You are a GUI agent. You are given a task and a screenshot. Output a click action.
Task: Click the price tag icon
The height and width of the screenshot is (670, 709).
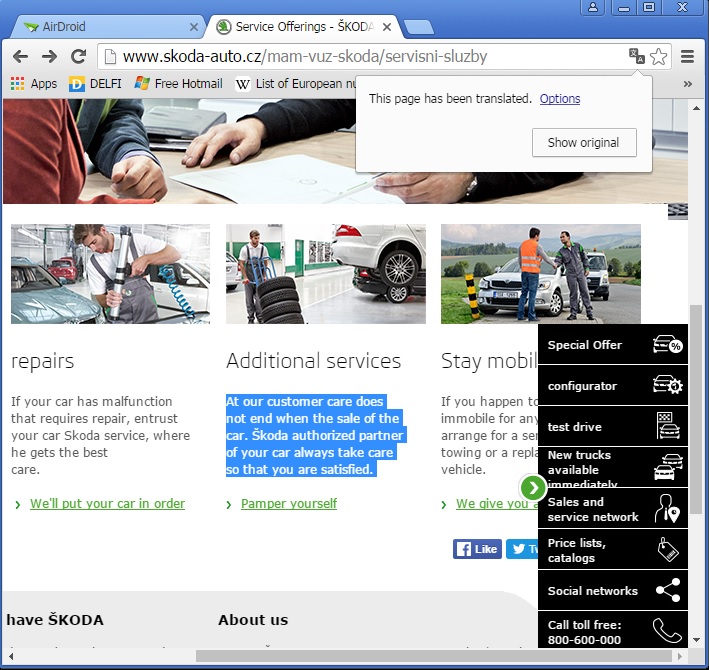click(x=668, y=549)
